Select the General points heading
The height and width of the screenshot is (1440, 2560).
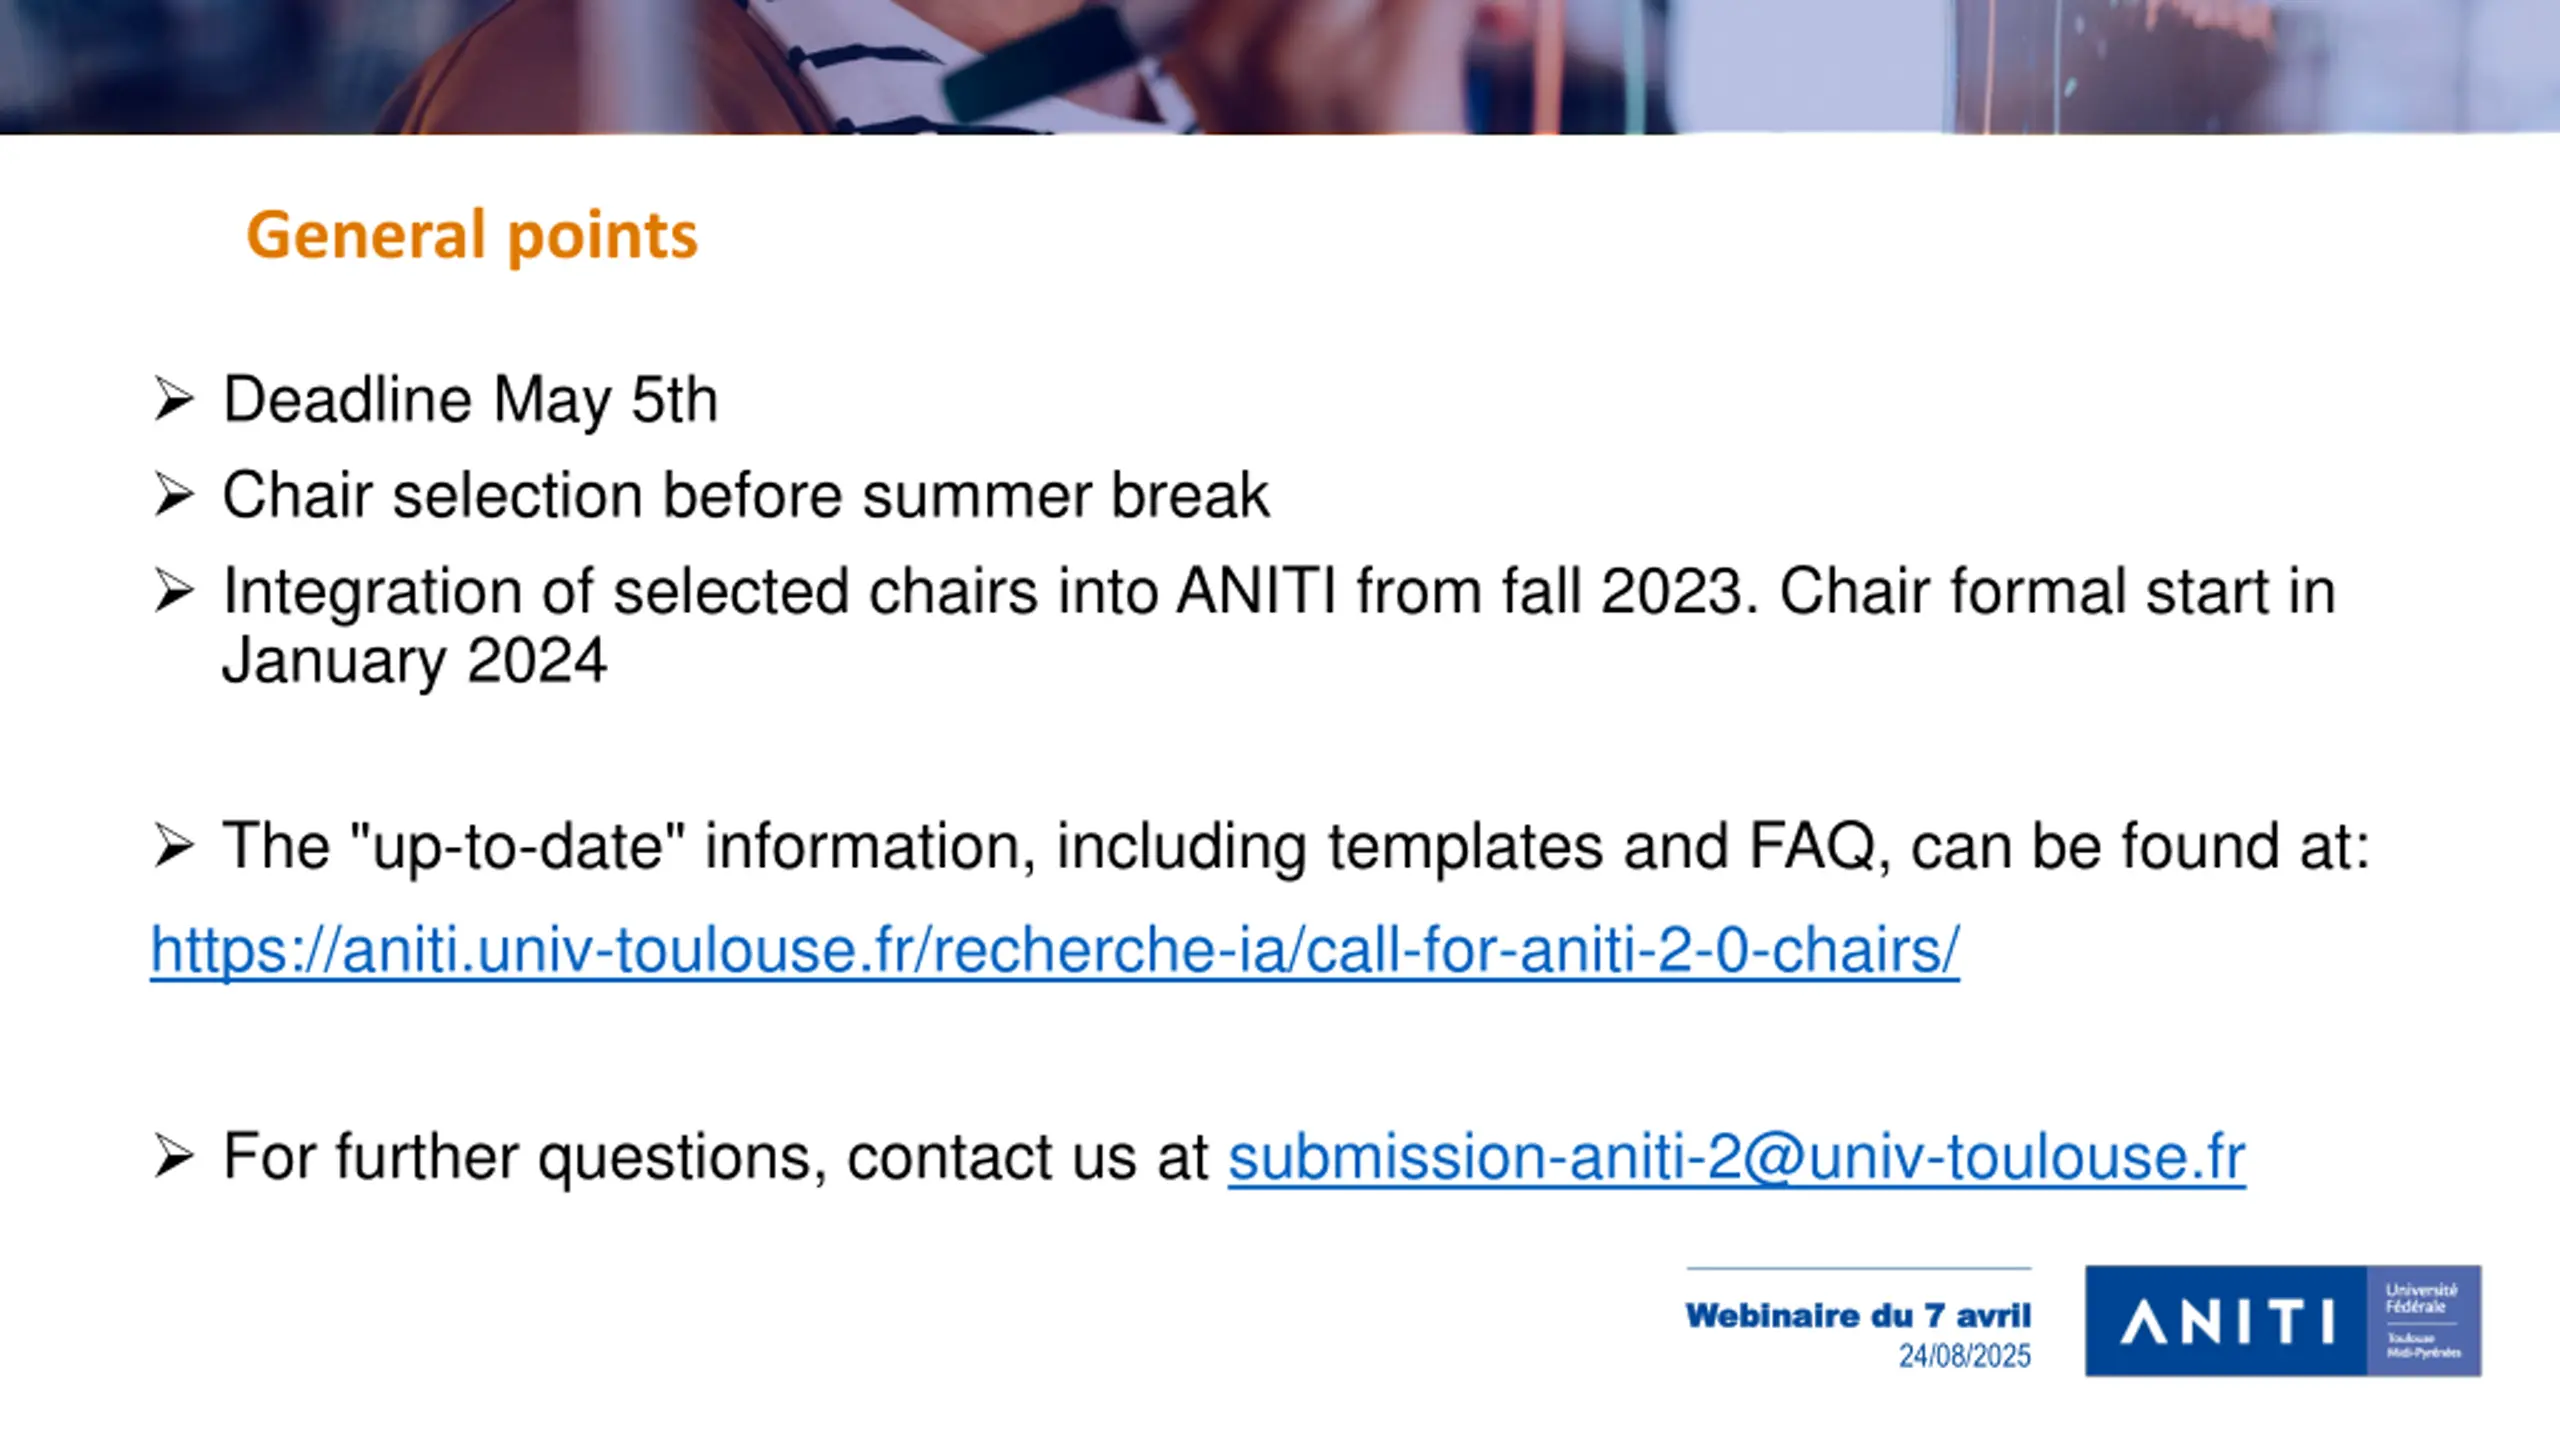[x=472, y=237]
